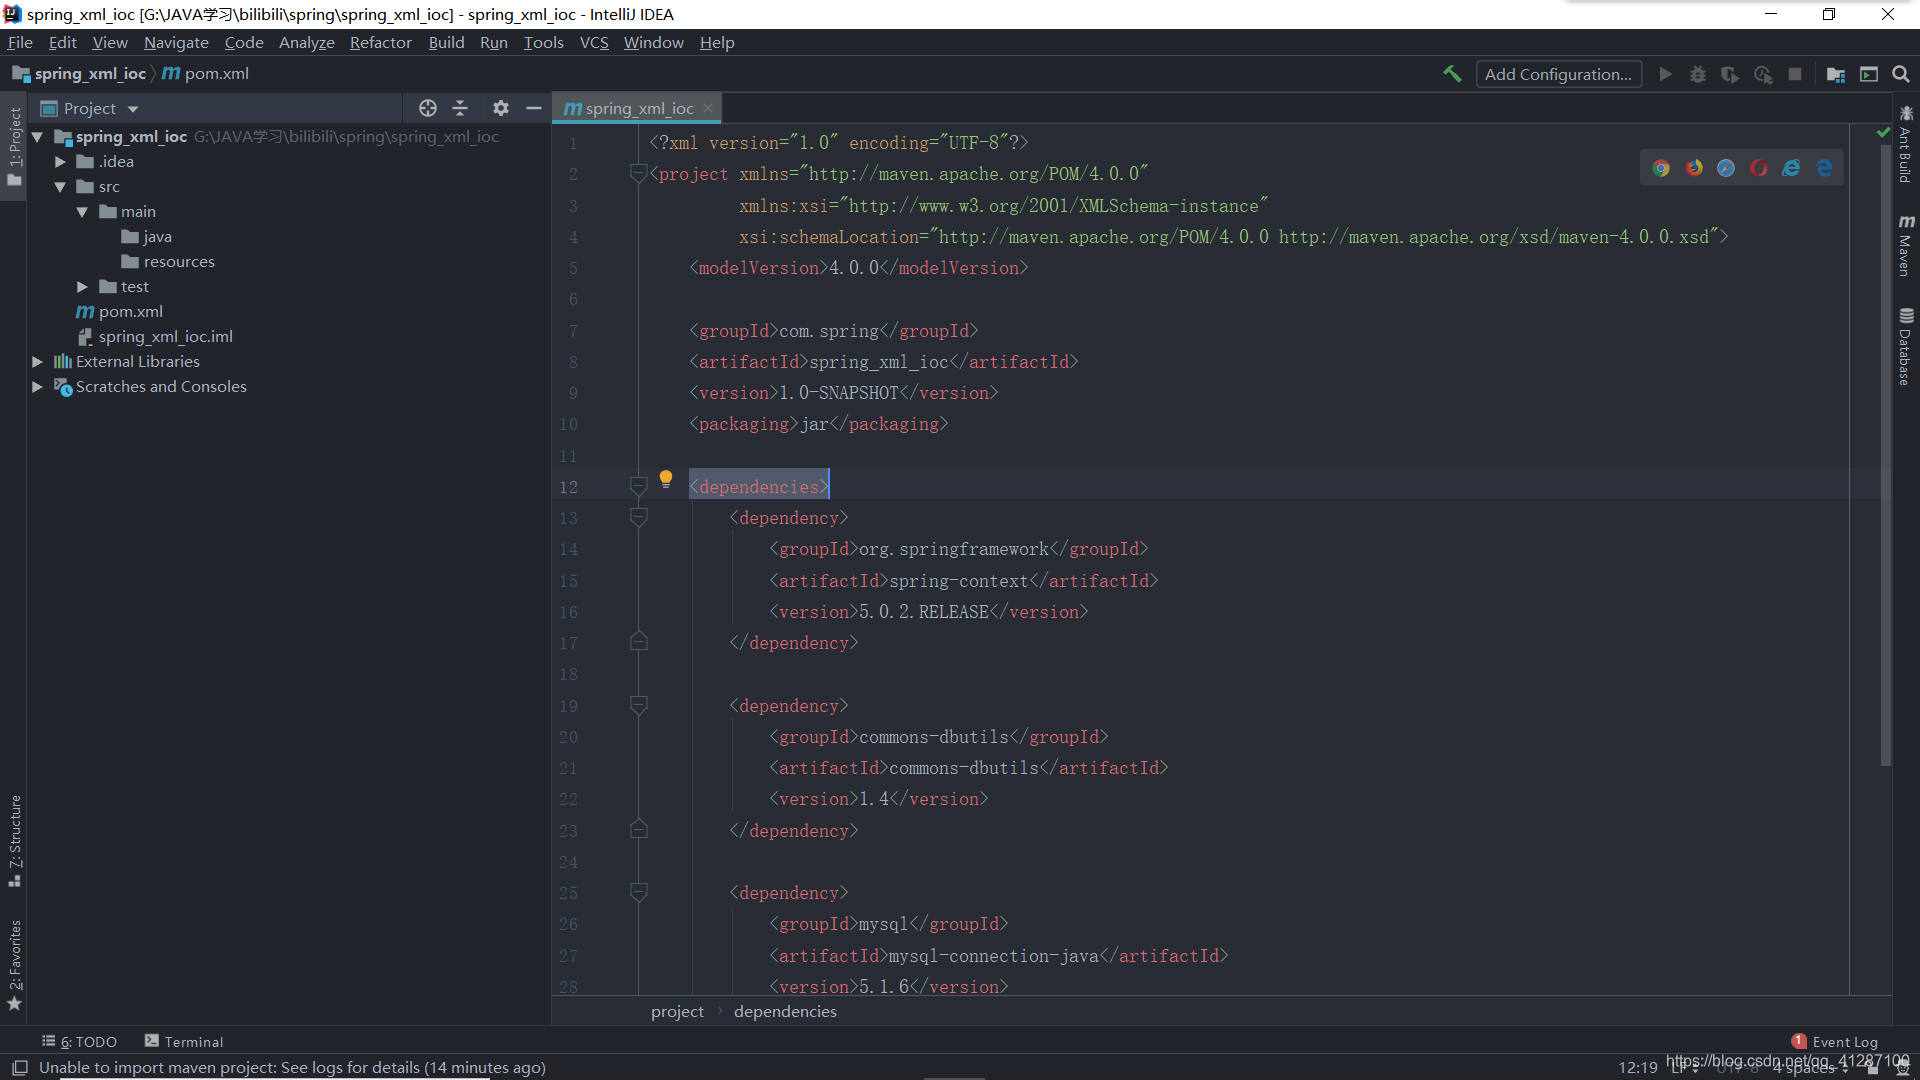Select pom.xml in project tree
Image resolution: width=1920 pixels, height=1080 pixels.
click(x=130, y=312)
